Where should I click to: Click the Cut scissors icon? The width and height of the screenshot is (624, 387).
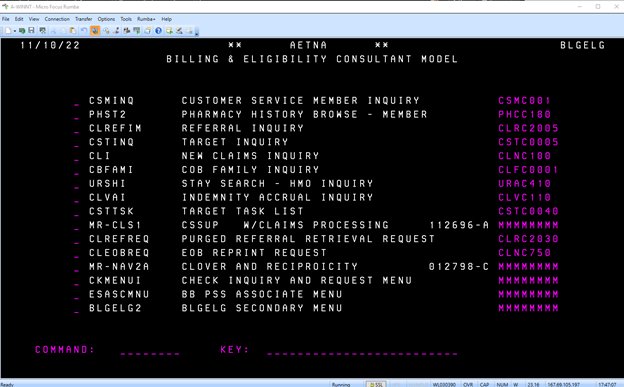pyautogui.click(x=53, y=31)
